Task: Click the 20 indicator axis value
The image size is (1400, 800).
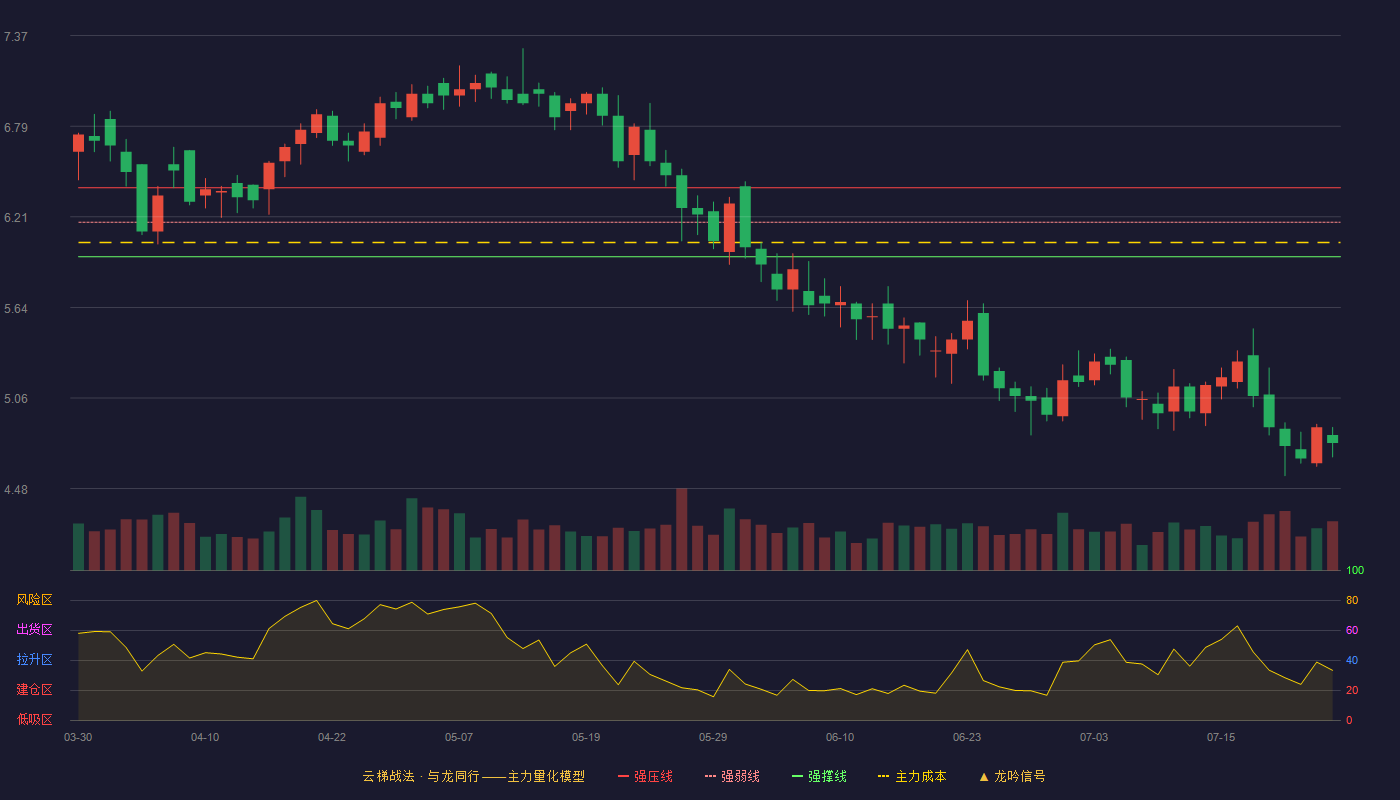Action: (1352, 691)
